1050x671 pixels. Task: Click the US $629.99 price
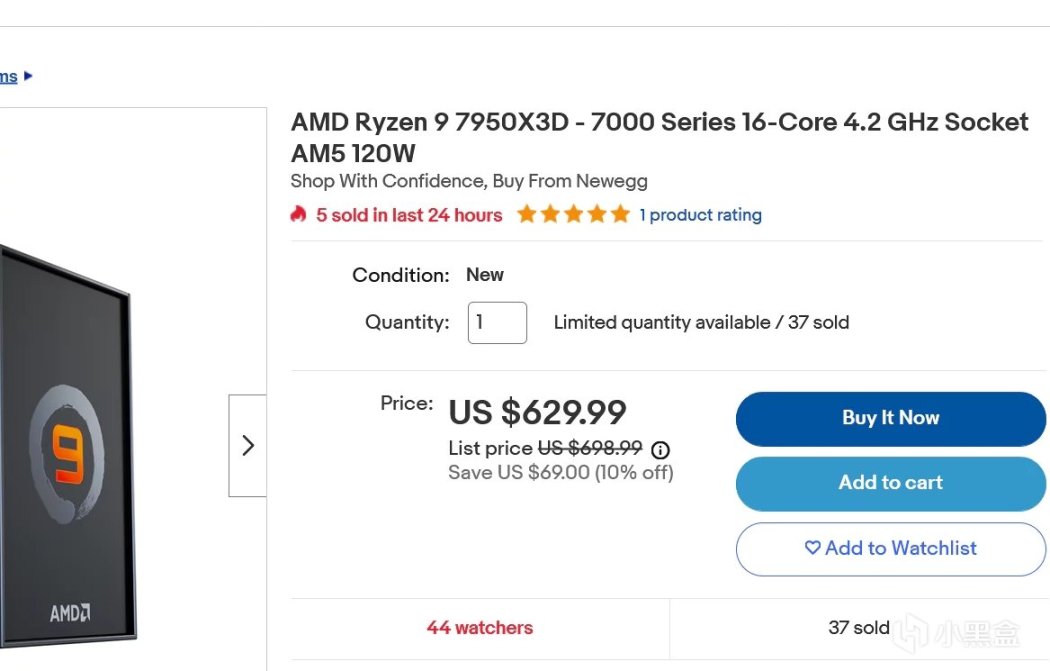[537, 412]
